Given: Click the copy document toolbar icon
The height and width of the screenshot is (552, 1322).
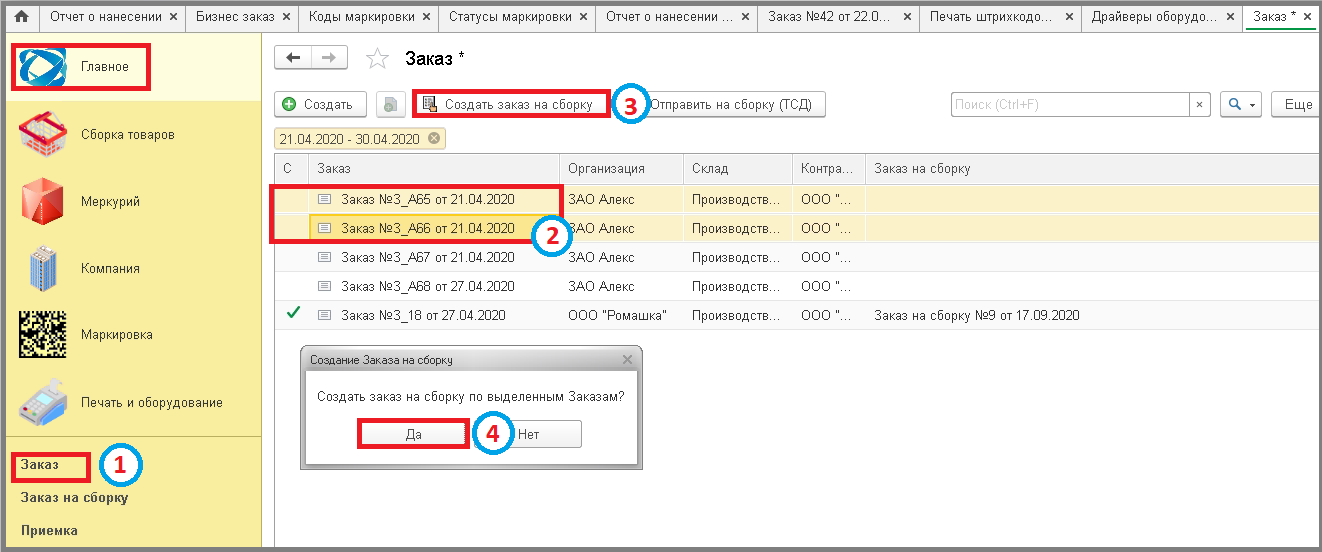Looking at the screenshot, I should pyautogui.click(x=391, y=104).
